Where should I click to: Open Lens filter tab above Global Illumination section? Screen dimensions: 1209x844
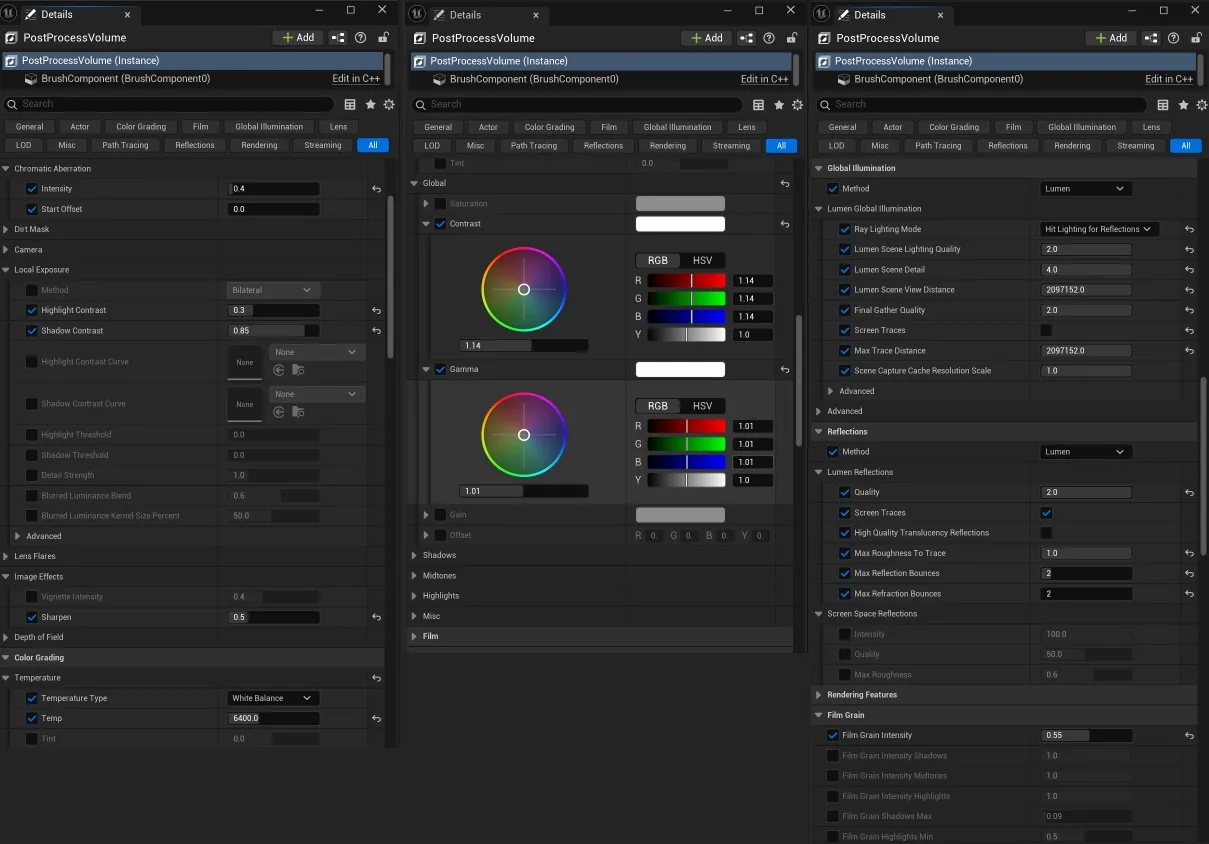[x=1152, y=127]
